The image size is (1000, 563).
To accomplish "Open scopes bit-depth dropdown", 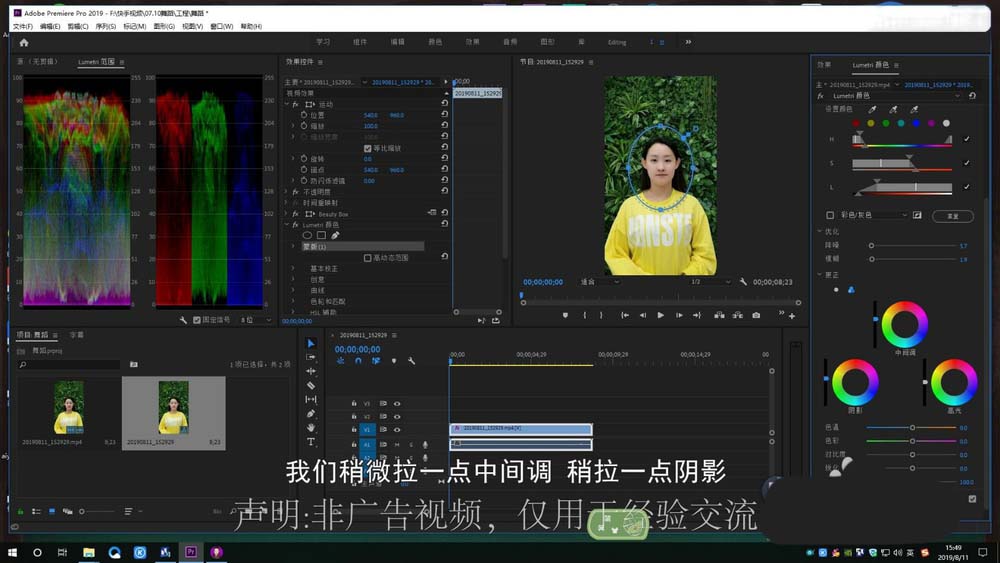I will (256, 320).
